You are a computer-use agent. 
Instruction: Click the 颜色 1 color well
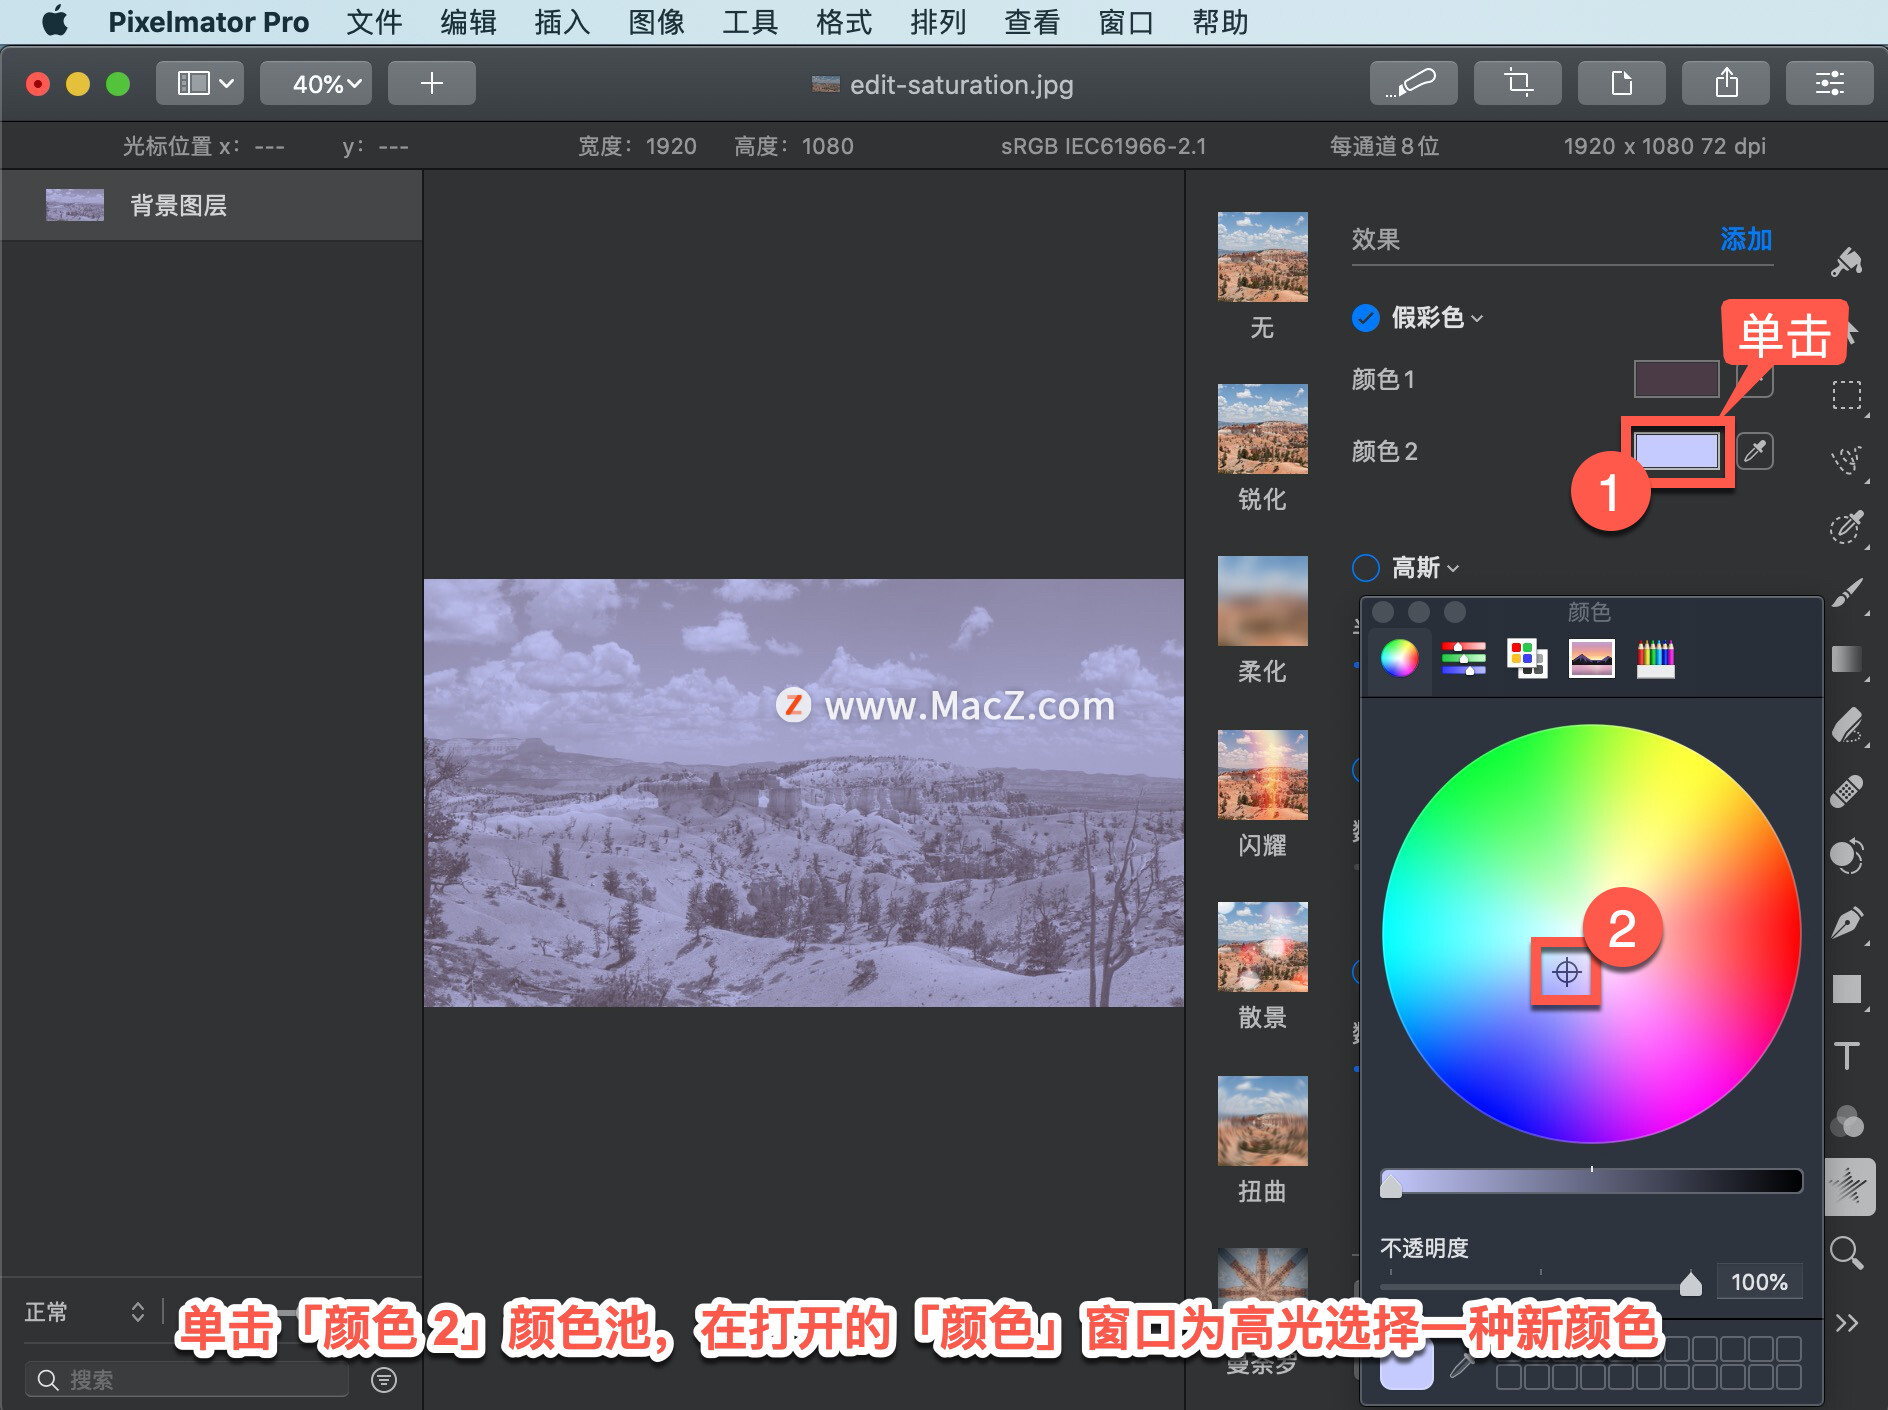[x=1677, y=379]
